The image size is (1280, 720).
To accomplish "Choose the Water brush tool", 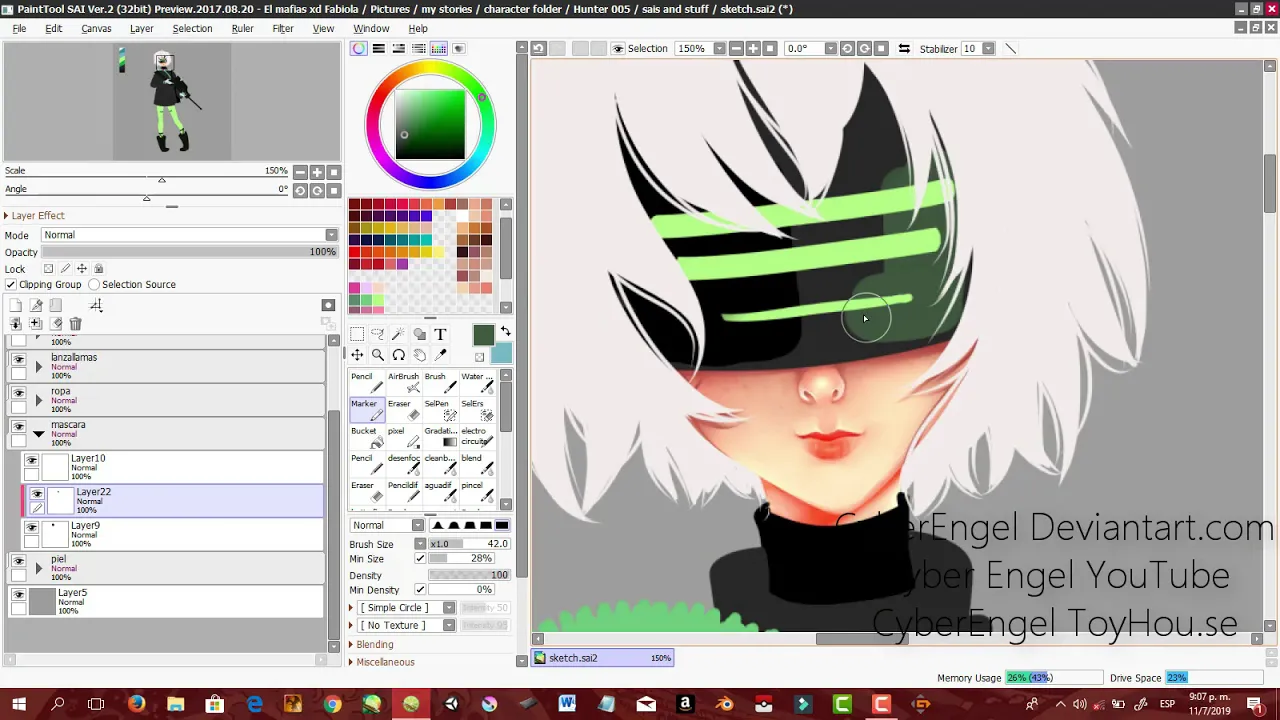I will click(x=477, y=383).
